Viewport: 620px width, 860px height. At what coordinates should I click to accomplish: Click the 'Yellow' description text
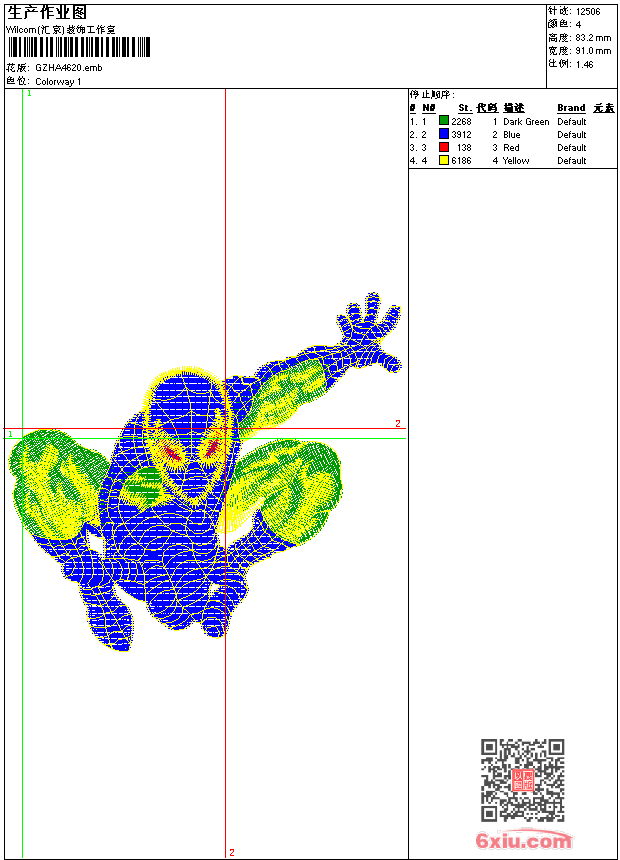pyautogui.click(x=516, y=161)
